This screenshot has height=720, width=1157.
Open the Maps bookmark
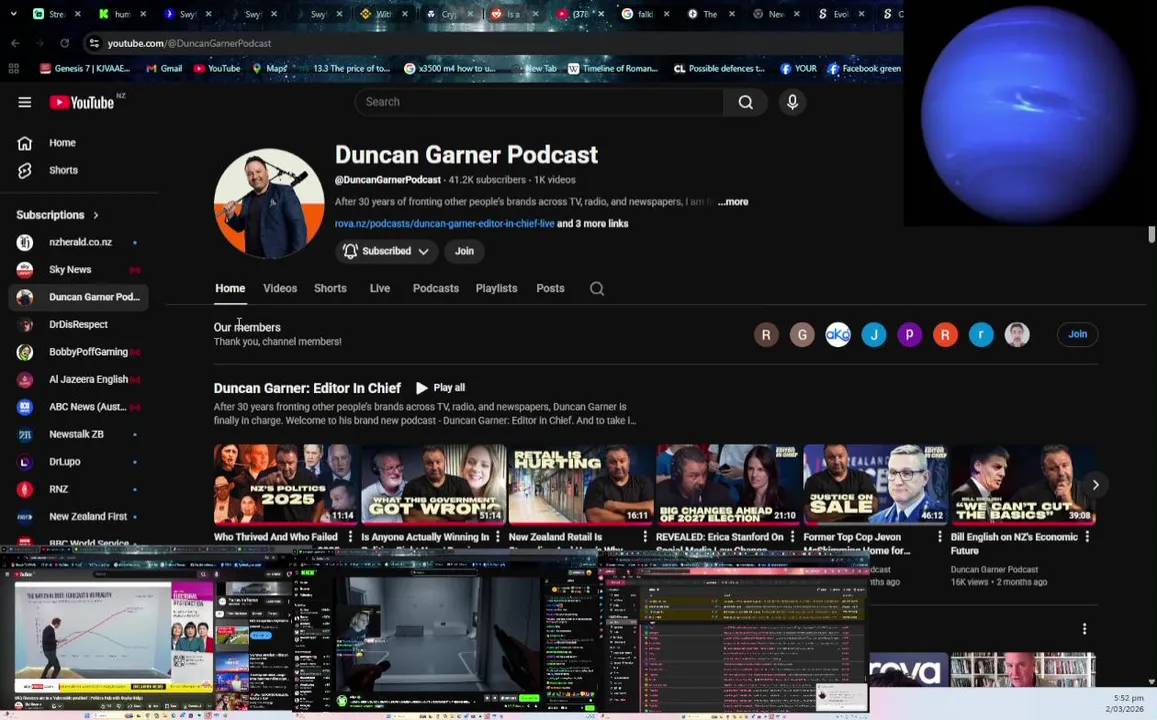click(x=269, y=69)
